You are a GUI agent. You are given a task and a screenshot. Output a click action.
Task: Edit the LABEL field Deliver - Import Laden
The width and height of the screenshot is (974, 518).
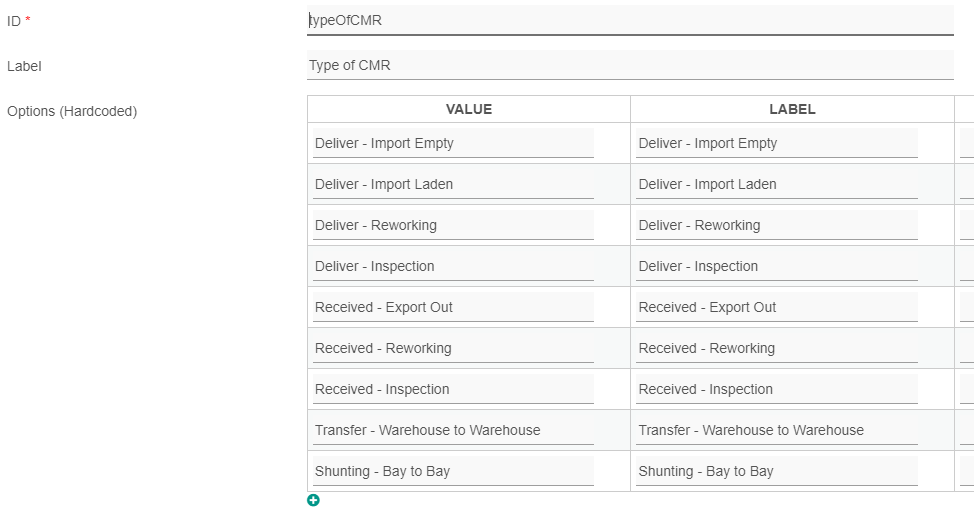click(777, 184)
